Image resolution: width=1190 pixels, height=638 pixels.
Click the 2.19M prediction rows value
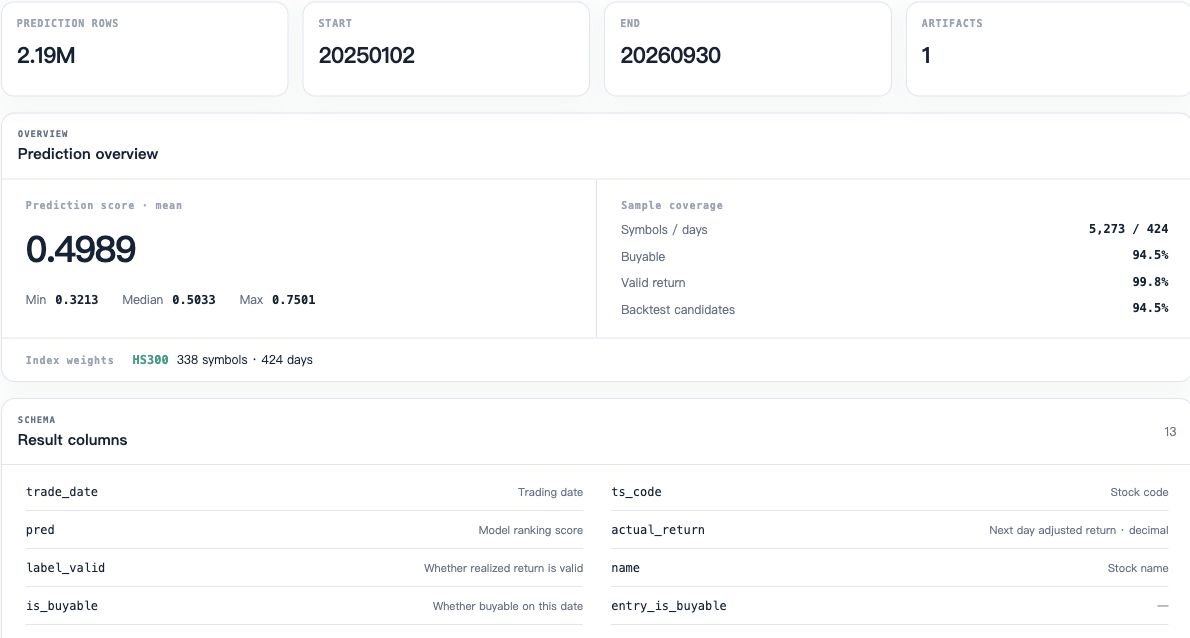[x=46, y=55]
